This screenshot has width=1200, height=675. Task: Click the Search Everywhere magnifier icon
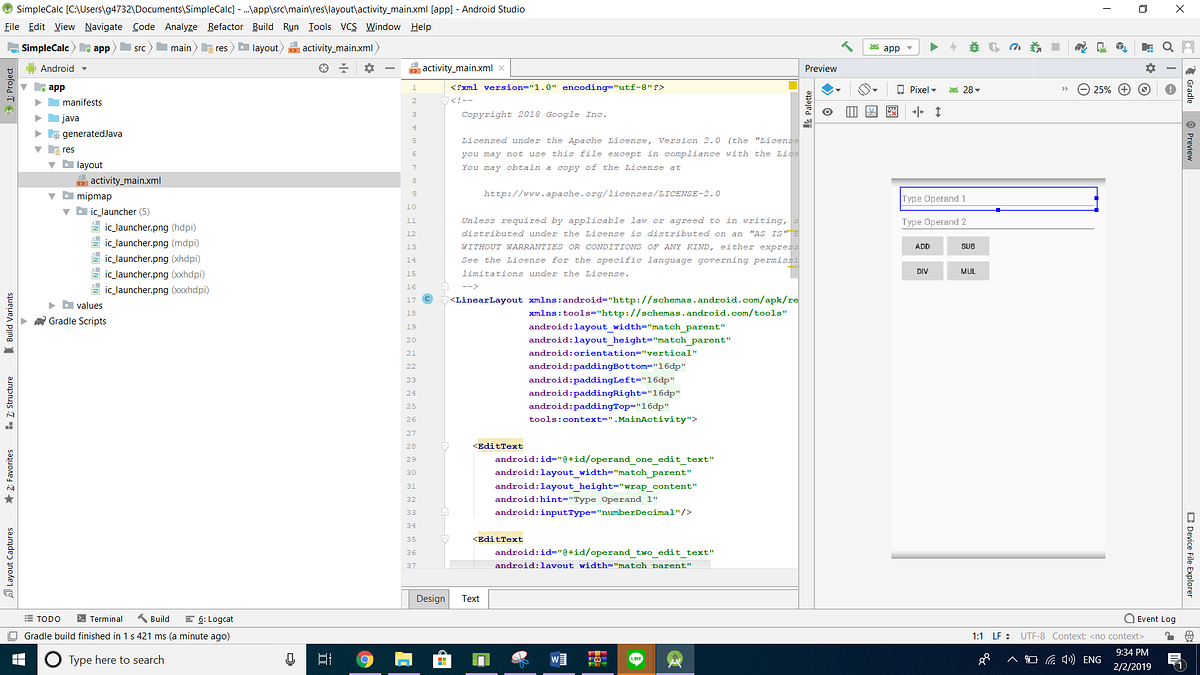1168,47
